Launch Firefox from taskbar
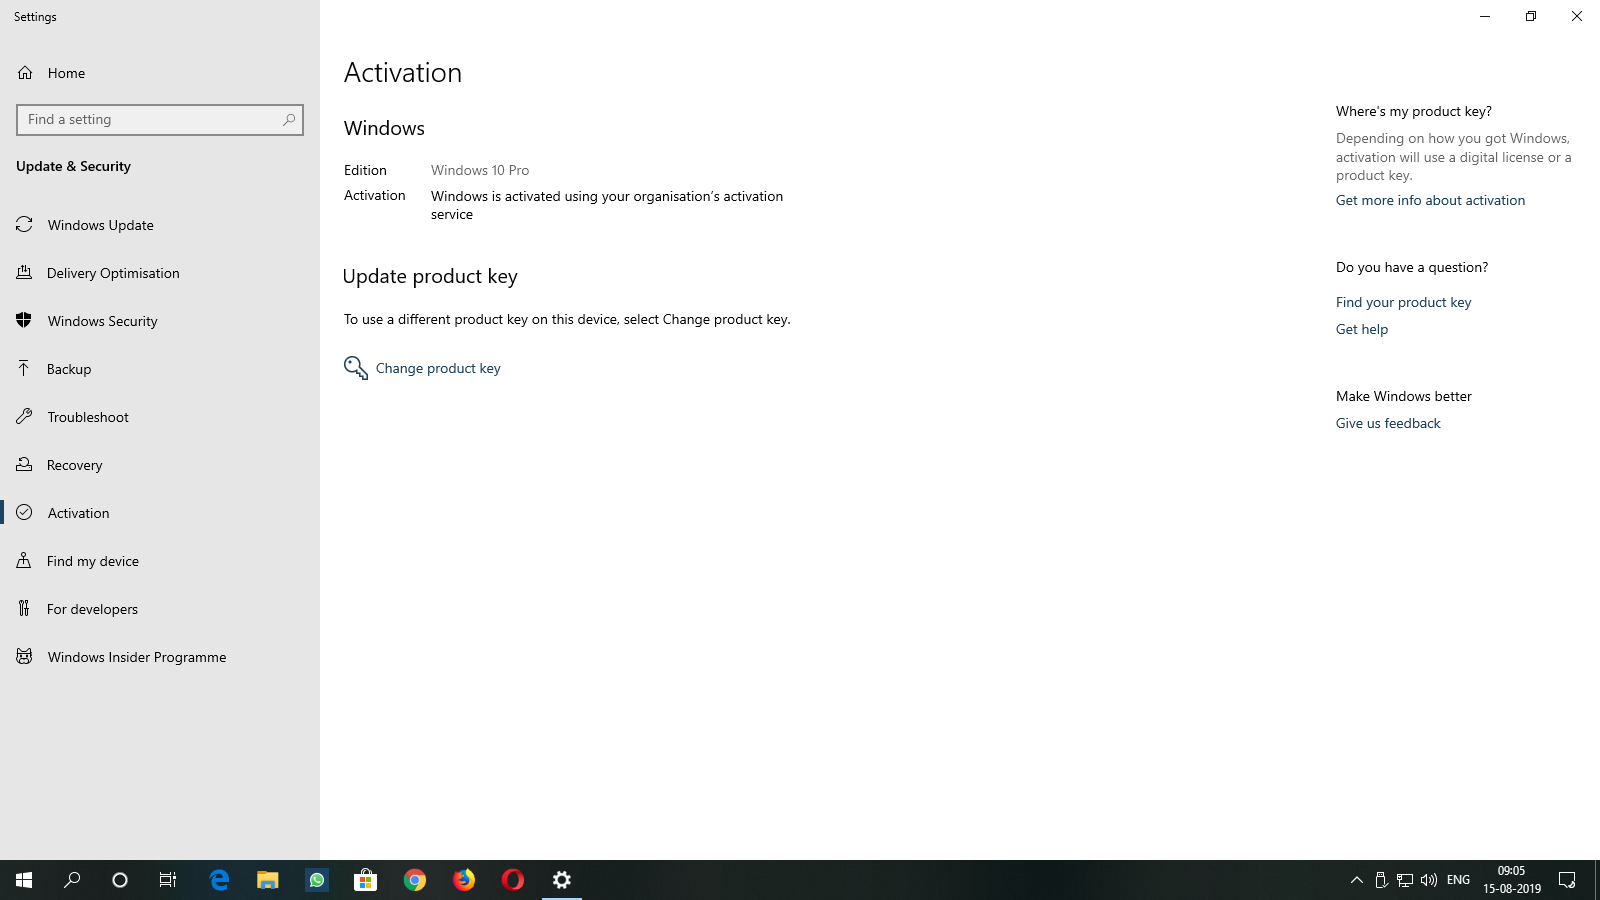The height and width of the screenshot is (900, 1600). (x=464, y=880)
